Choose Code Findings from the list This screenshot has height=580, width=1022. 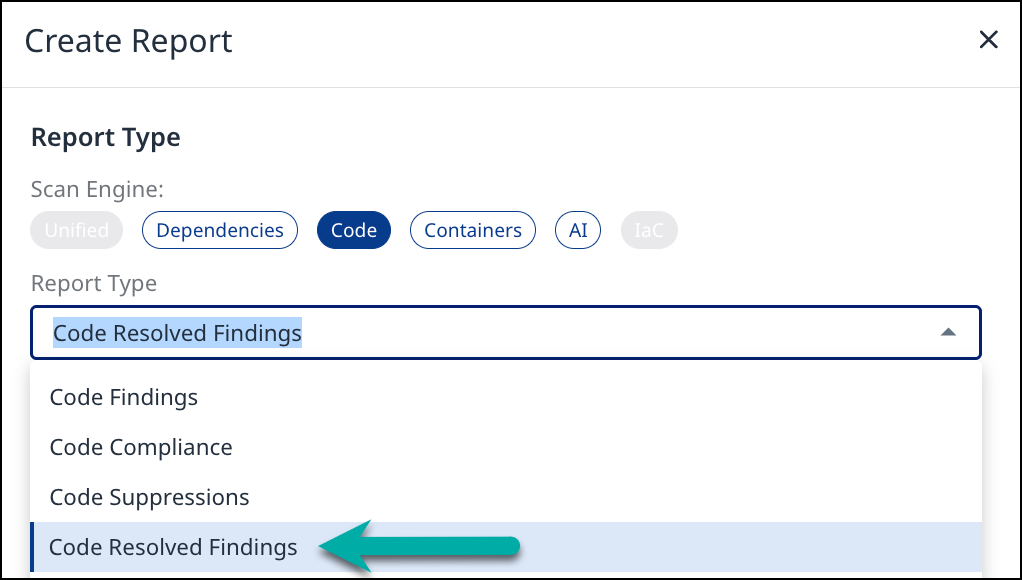[124, 397]
